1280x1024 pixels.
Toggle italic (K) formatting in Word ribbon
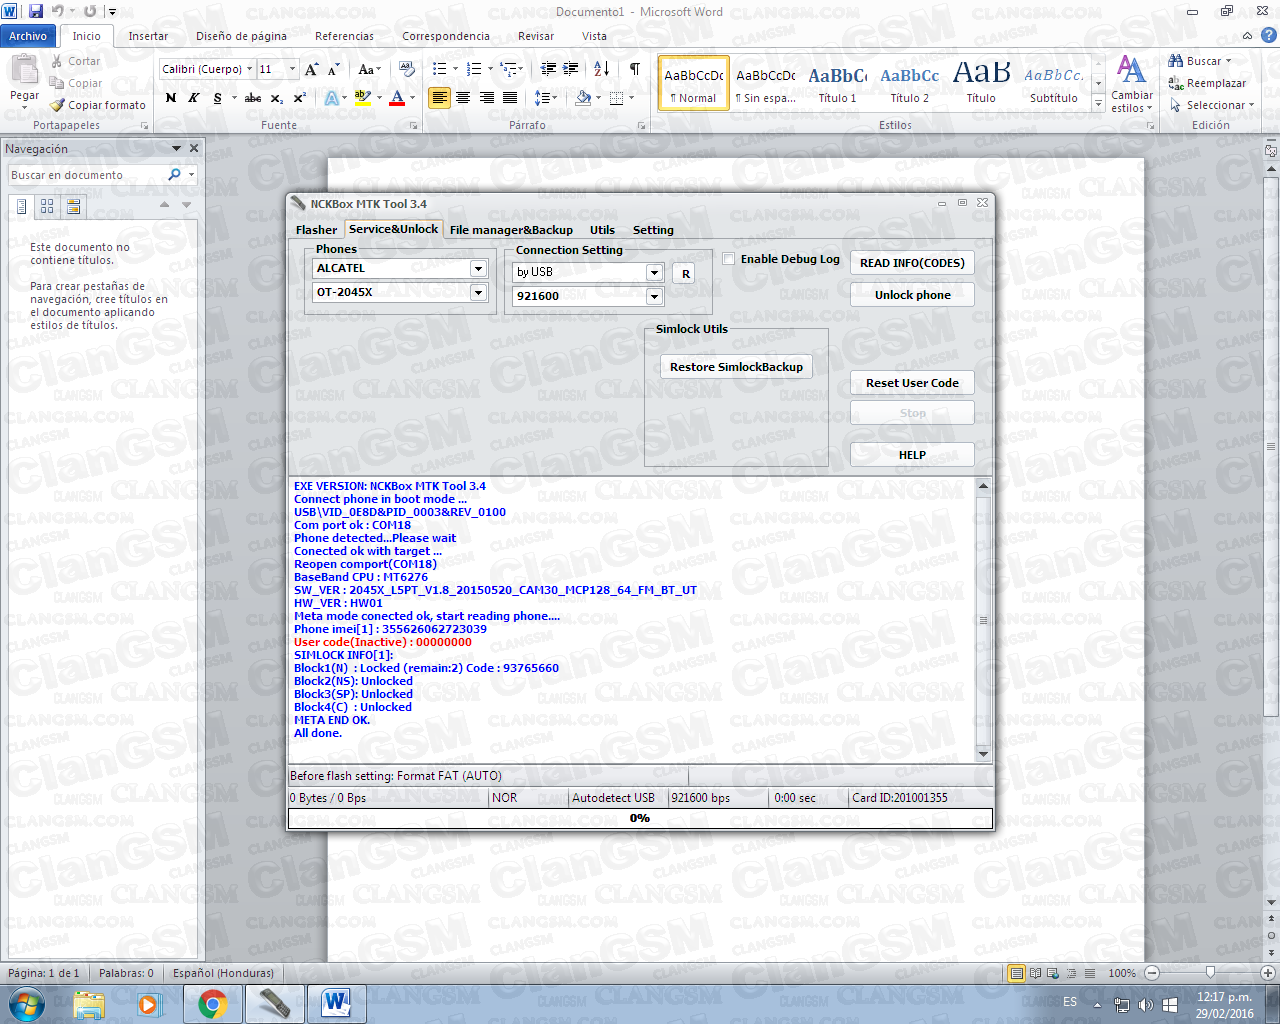coord(193,98)
